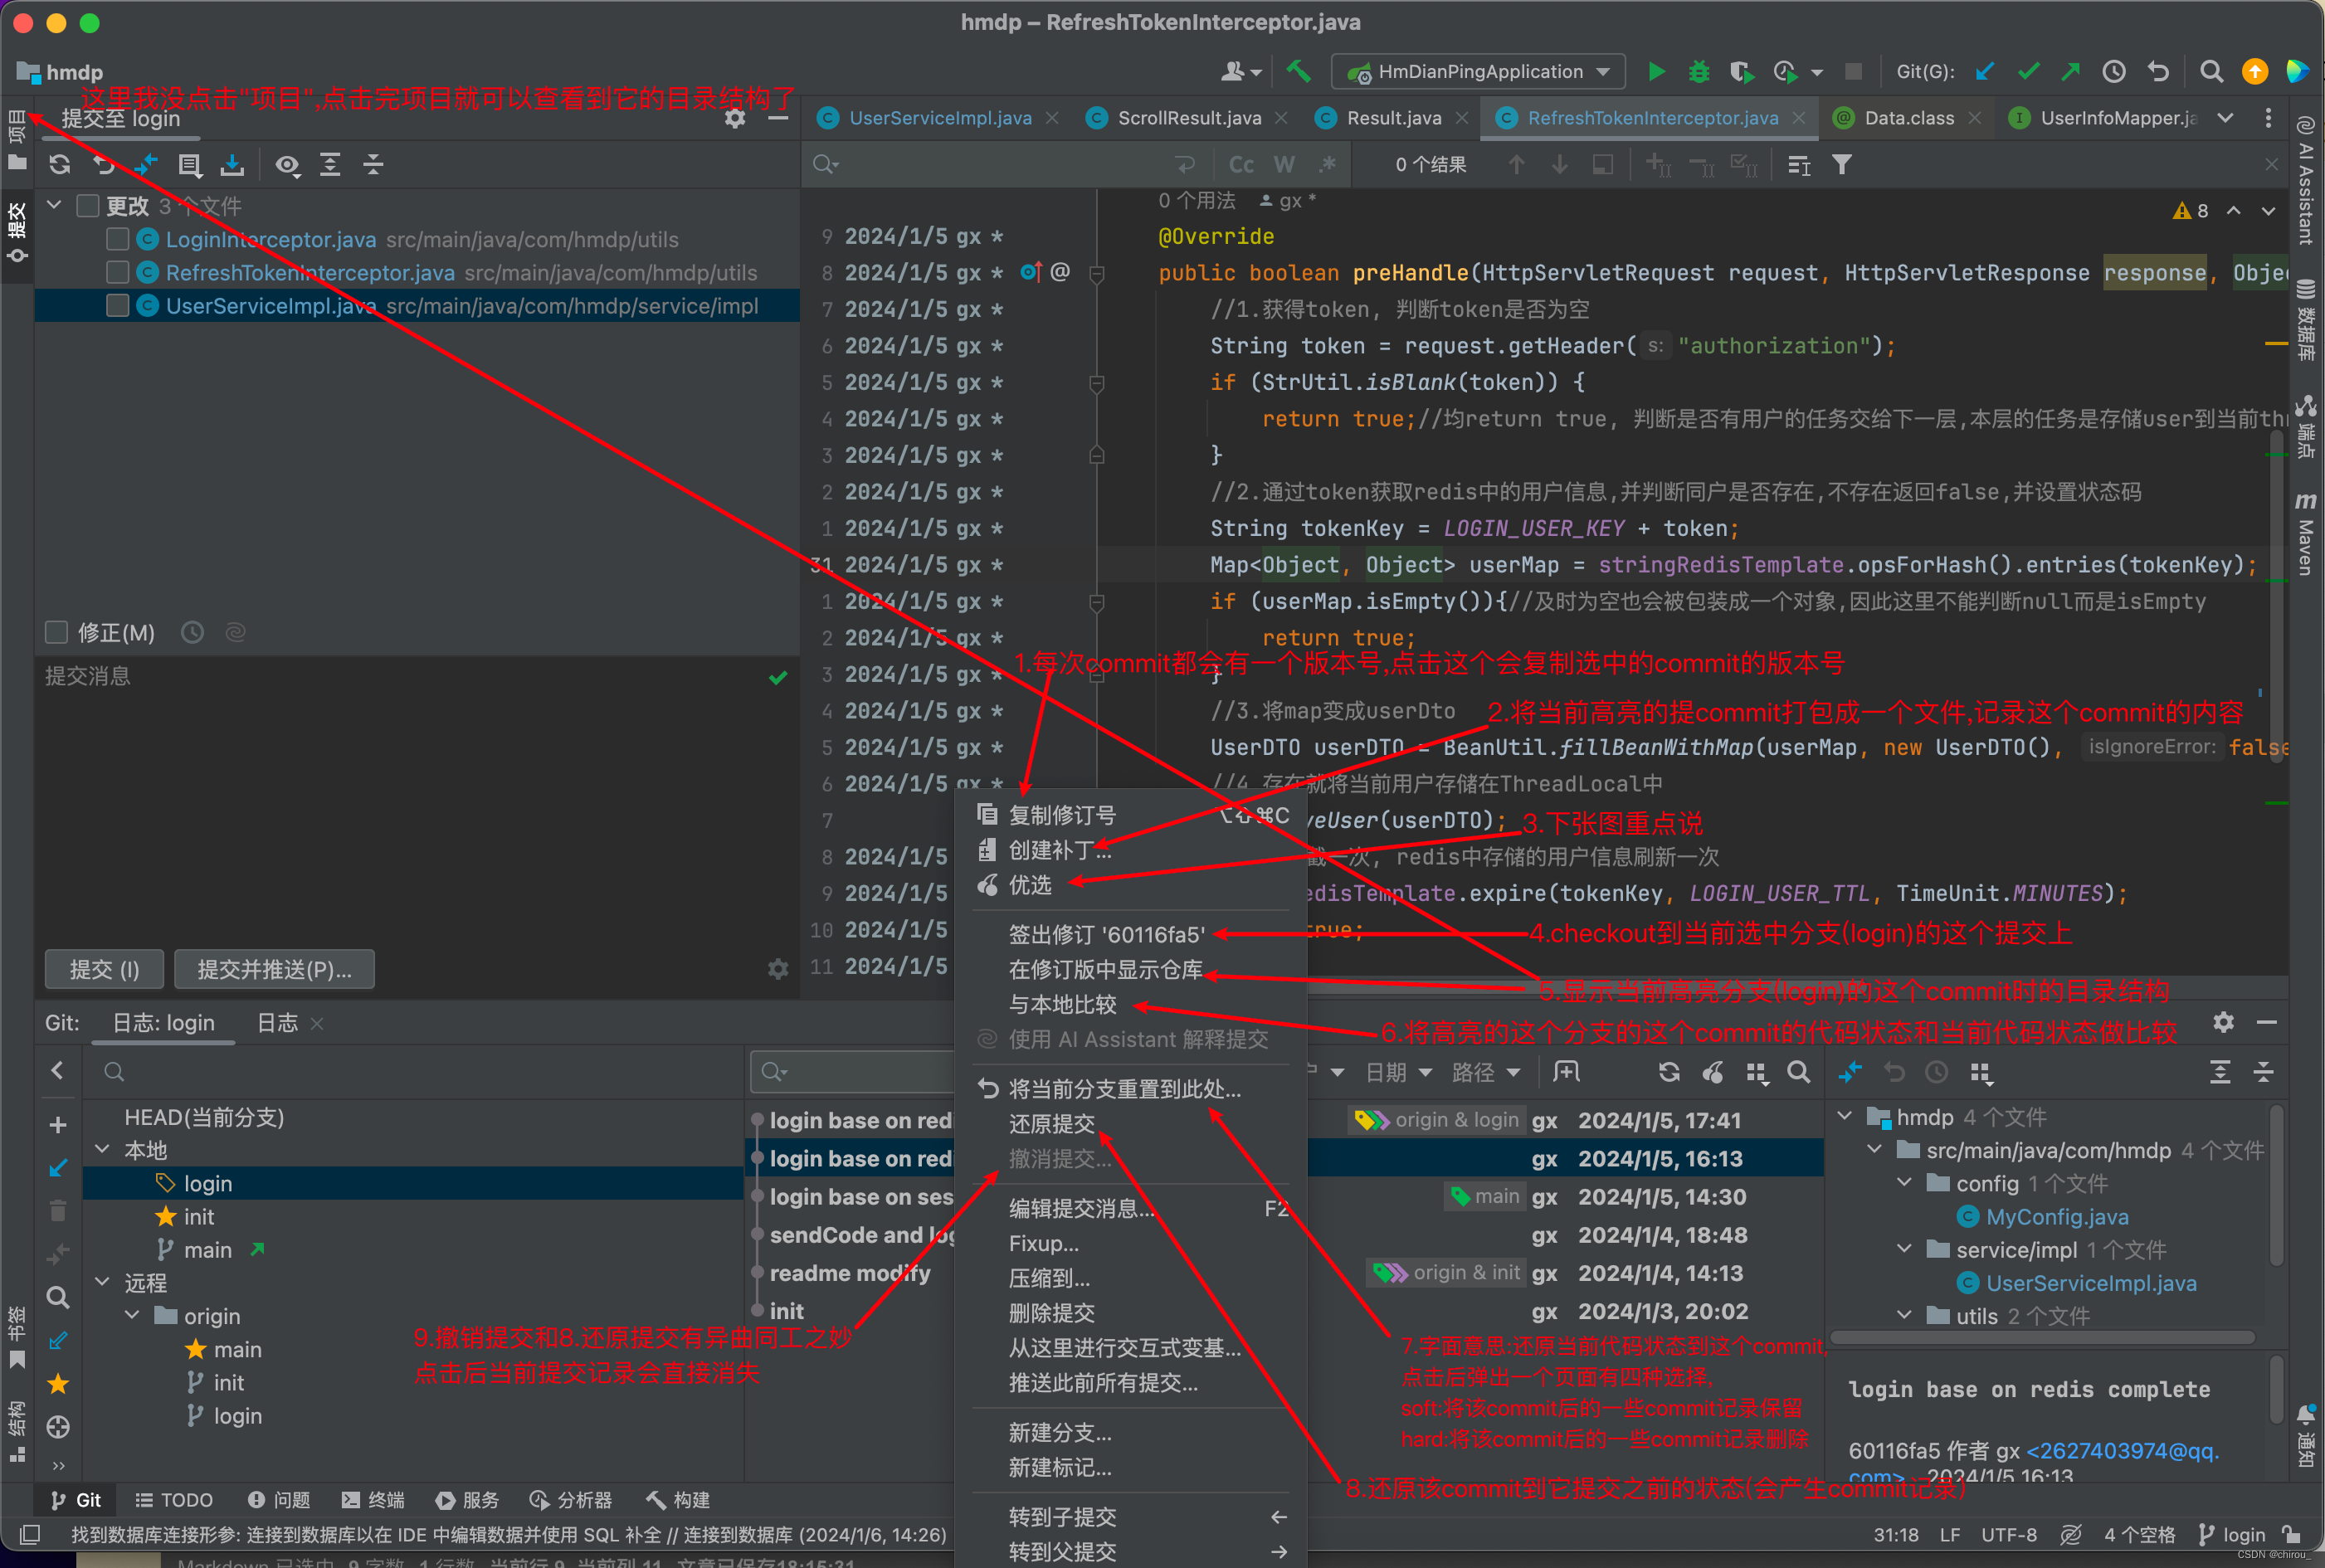Image resolution: width=2325 pixels, height=1568 pixels.
Task: Add new branch with plus icon
Action: [58, 1124]
